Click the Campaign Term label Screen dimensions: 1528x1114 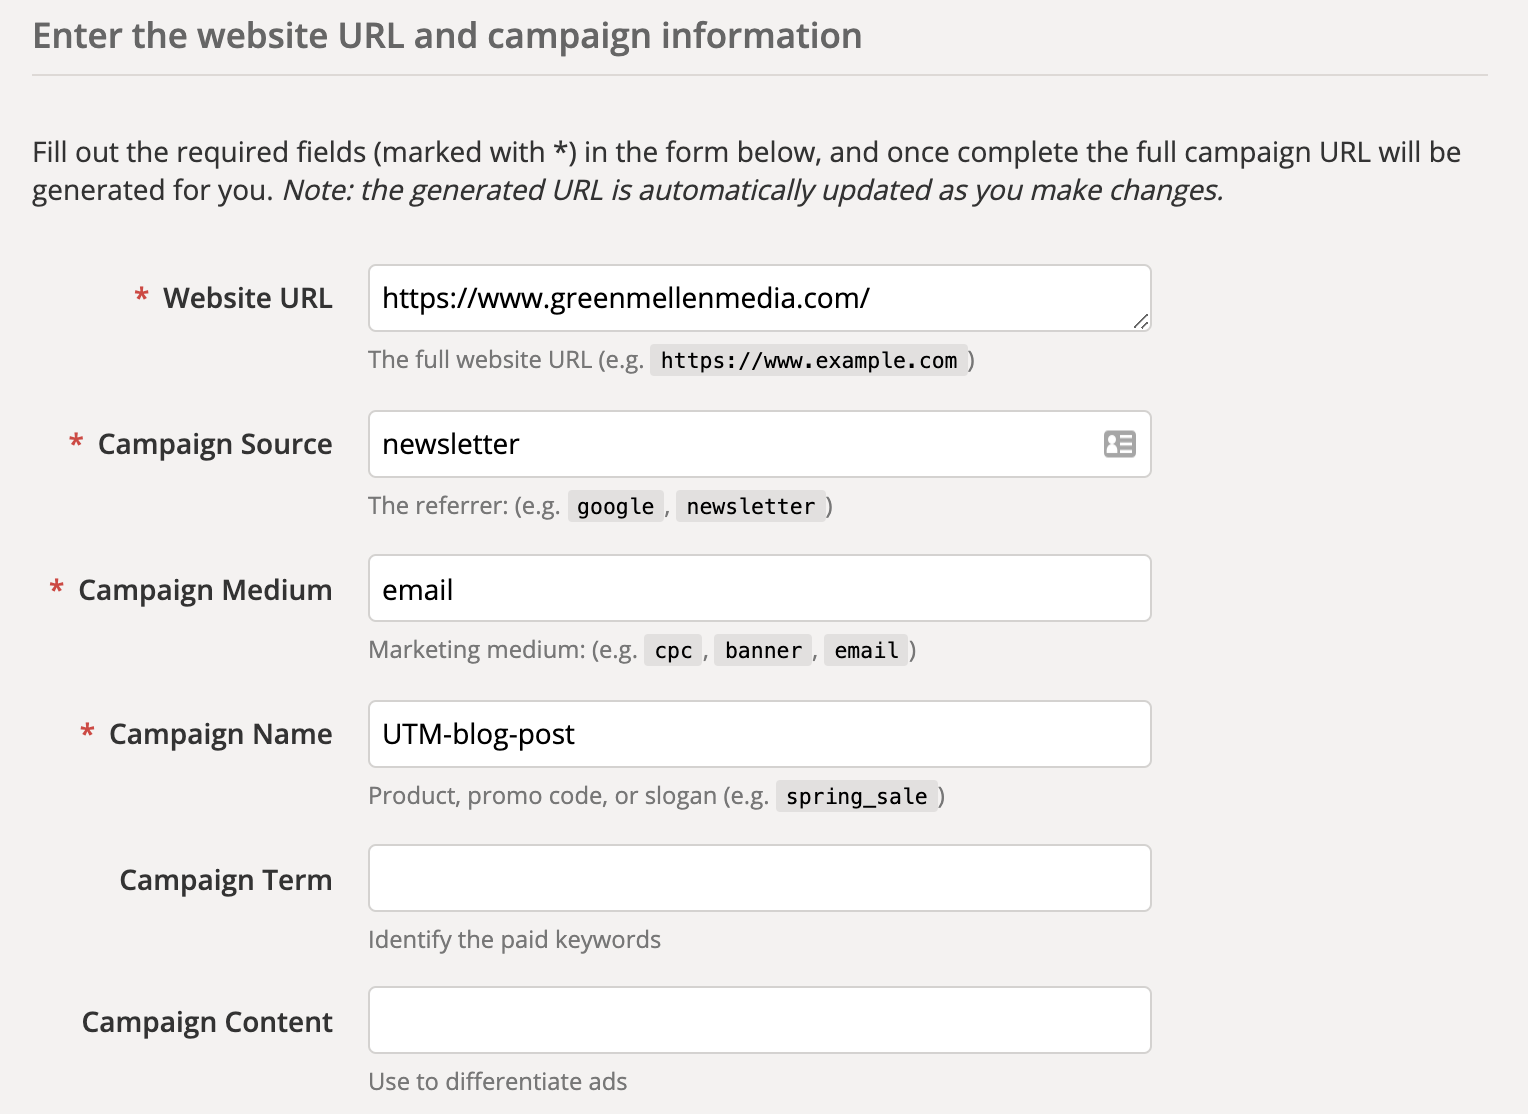click(x=225, y=880)
